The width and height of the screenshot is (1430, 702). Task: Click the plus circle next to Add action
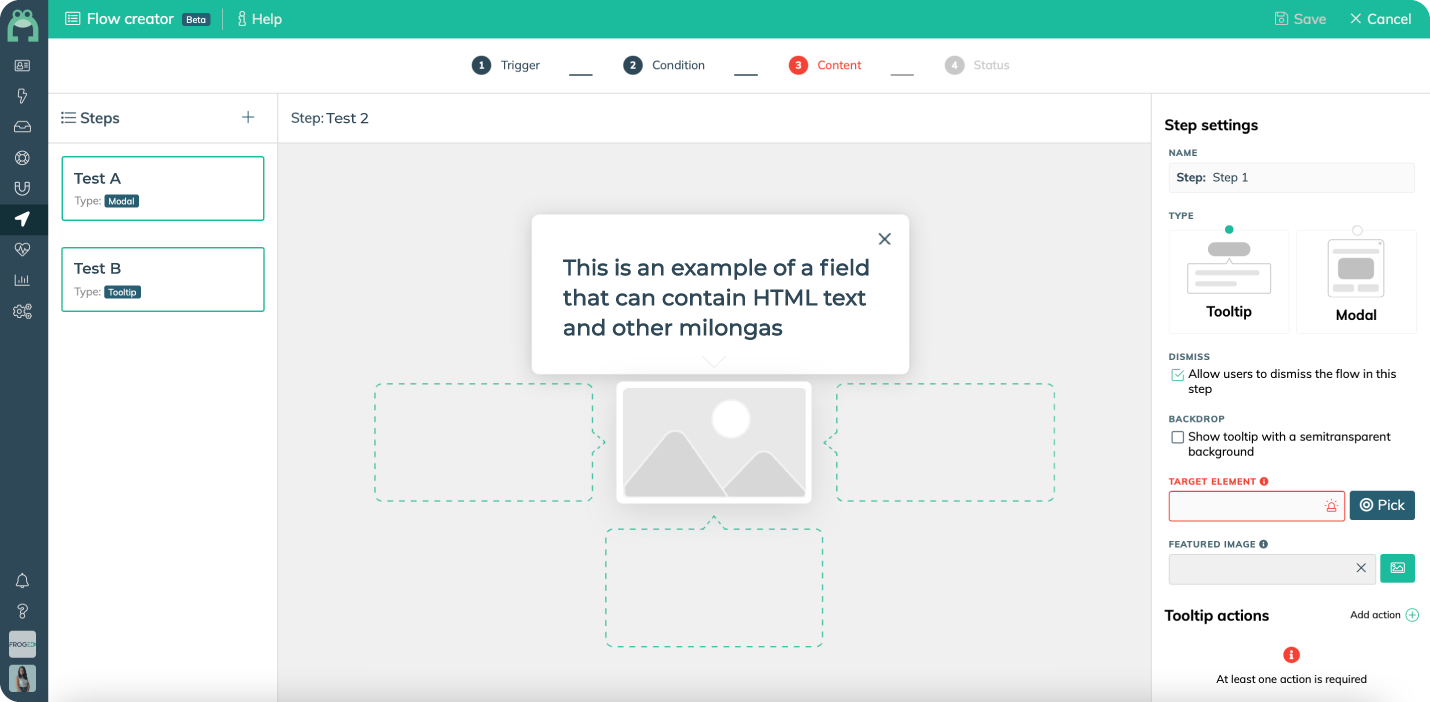click(1412, 615)
